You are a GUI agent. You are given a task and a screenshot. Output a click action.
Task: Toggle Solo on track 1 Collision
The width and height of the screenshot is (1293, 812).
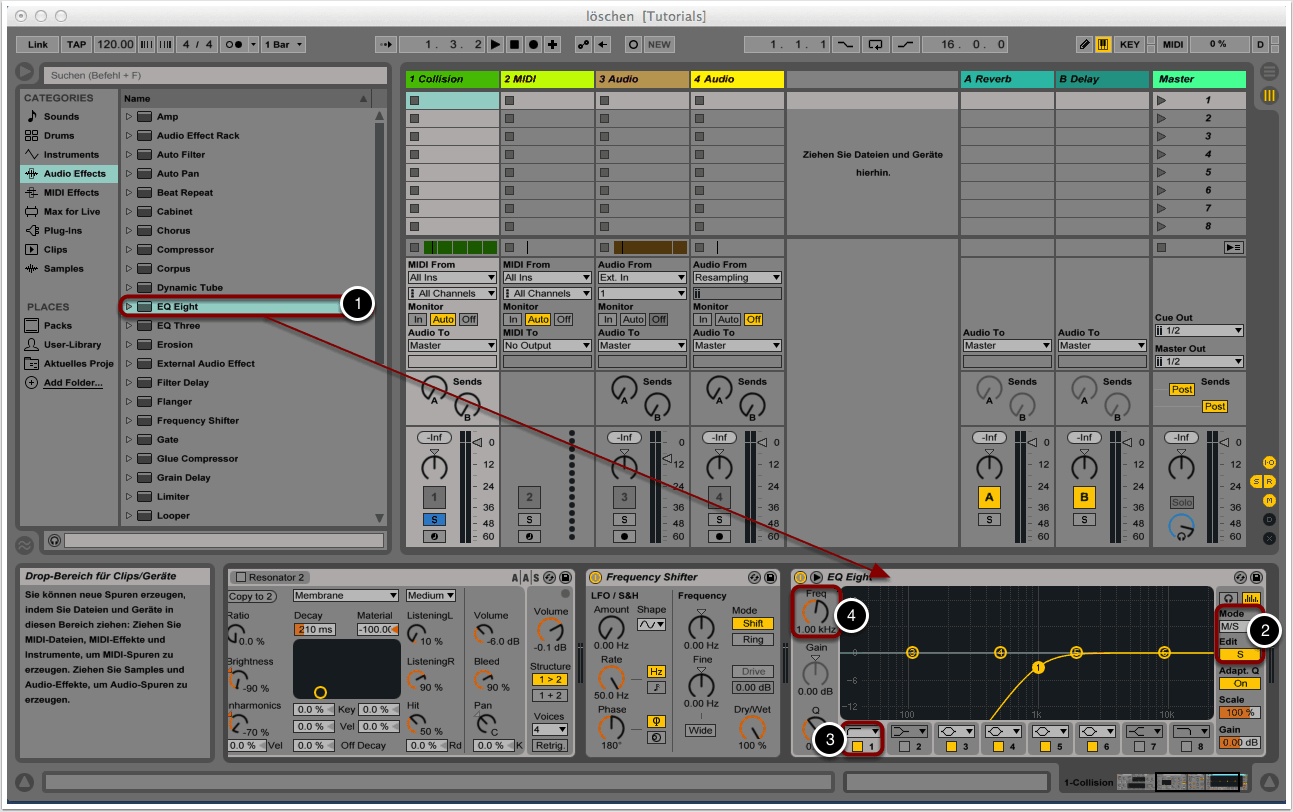tap(434, 520)
